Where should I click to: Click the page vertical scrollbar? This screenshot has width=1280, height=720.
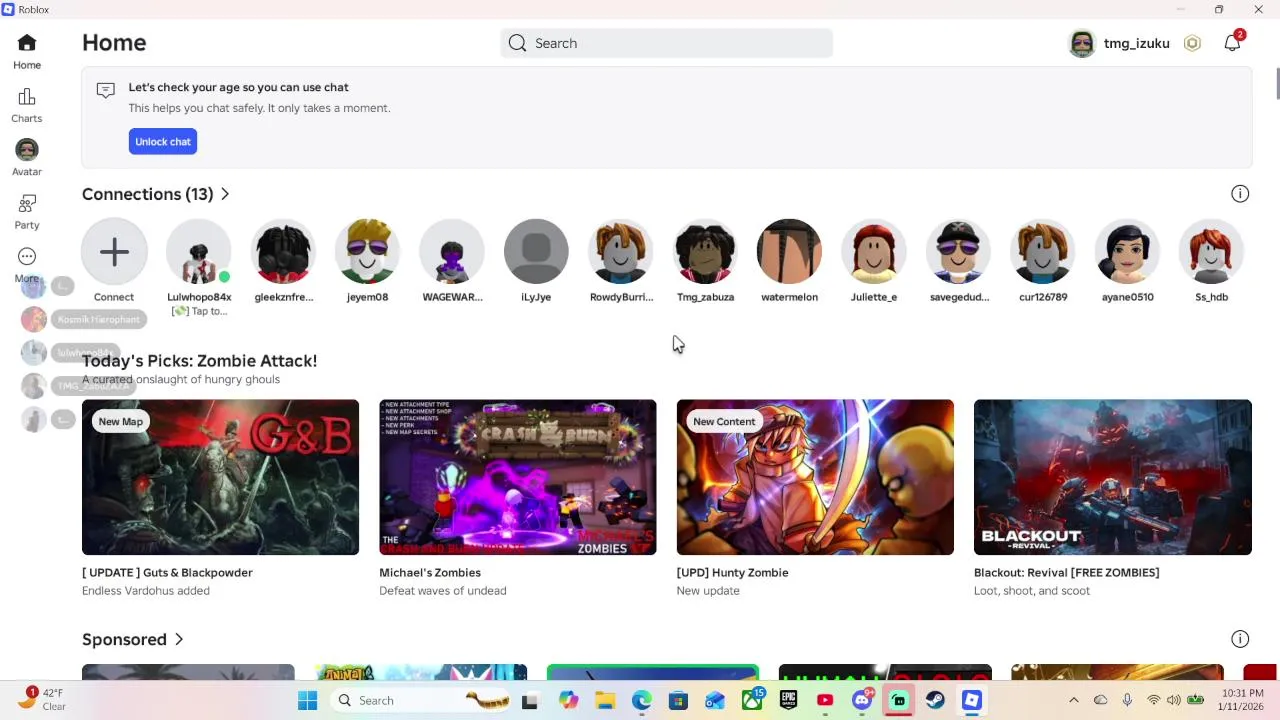1277,85
